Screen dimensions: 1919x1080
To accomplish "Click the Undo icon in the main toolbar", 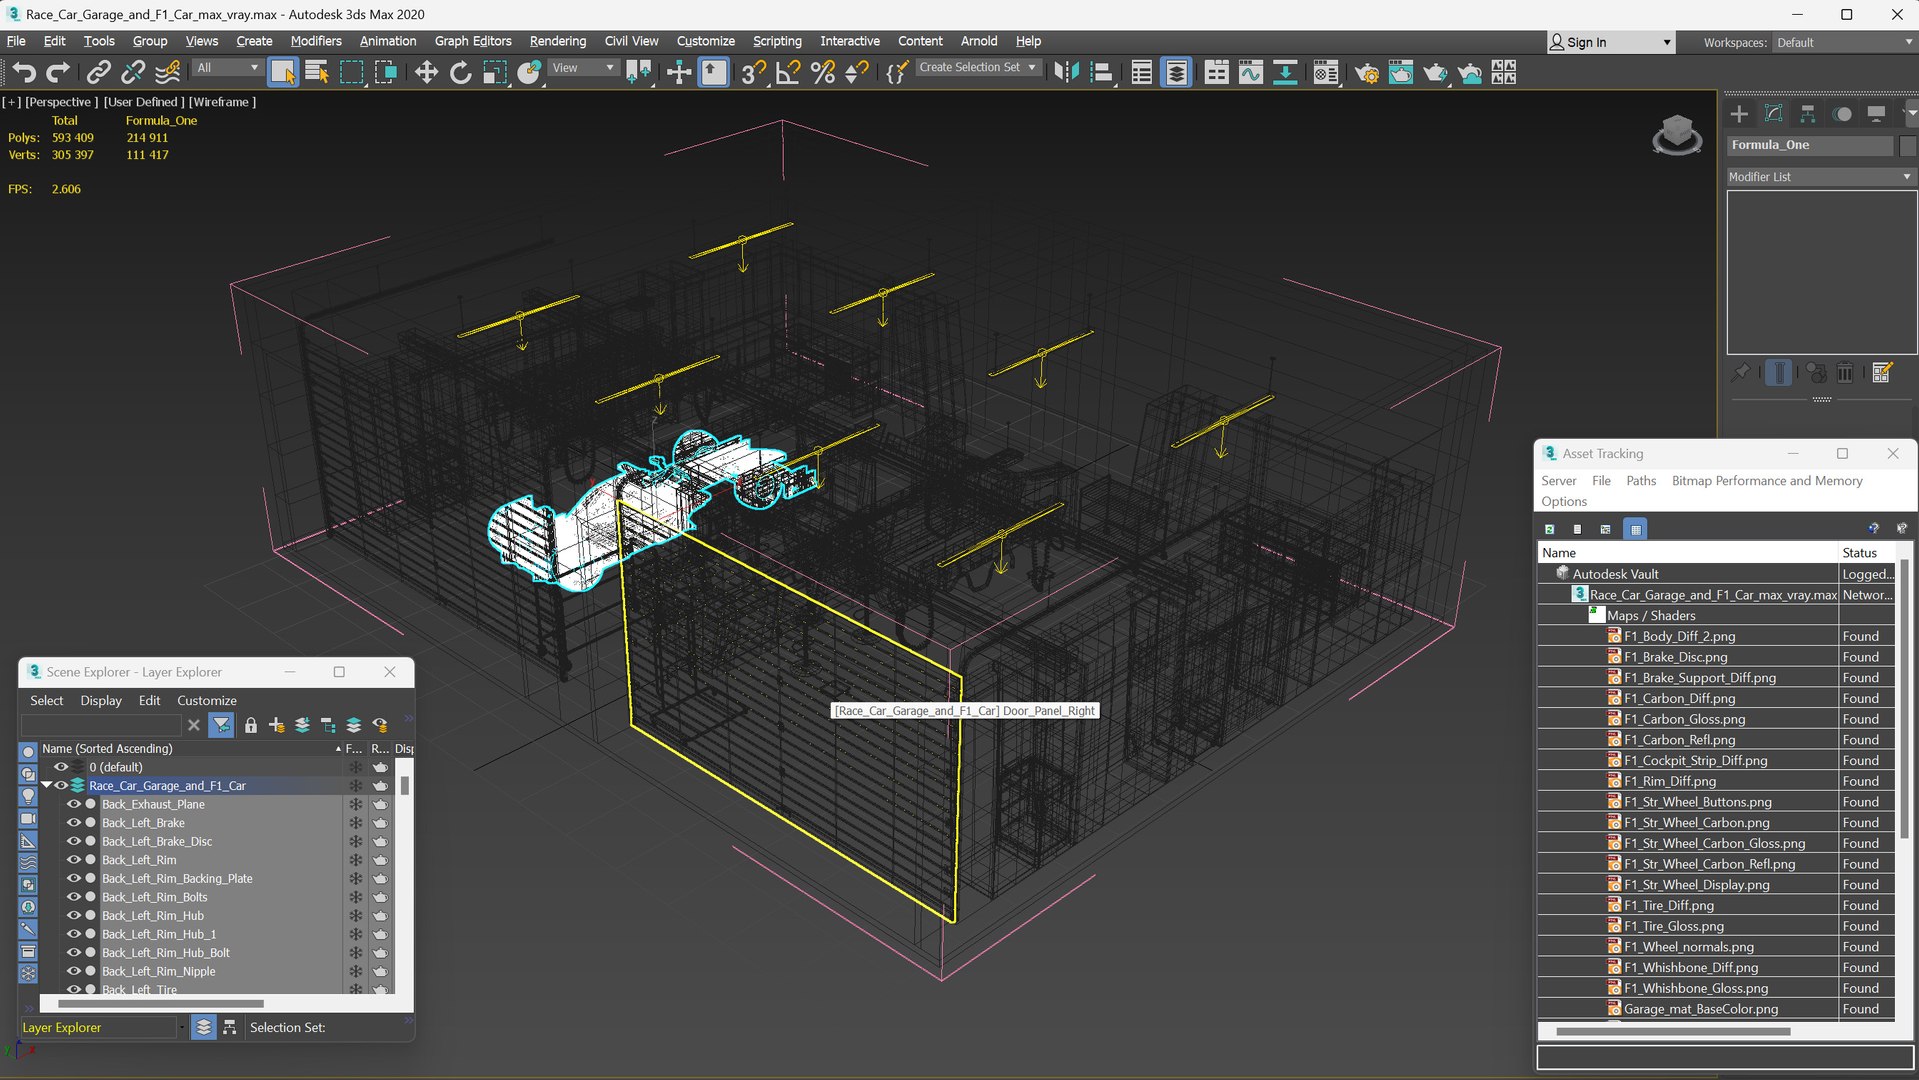I will click(24, 72).
